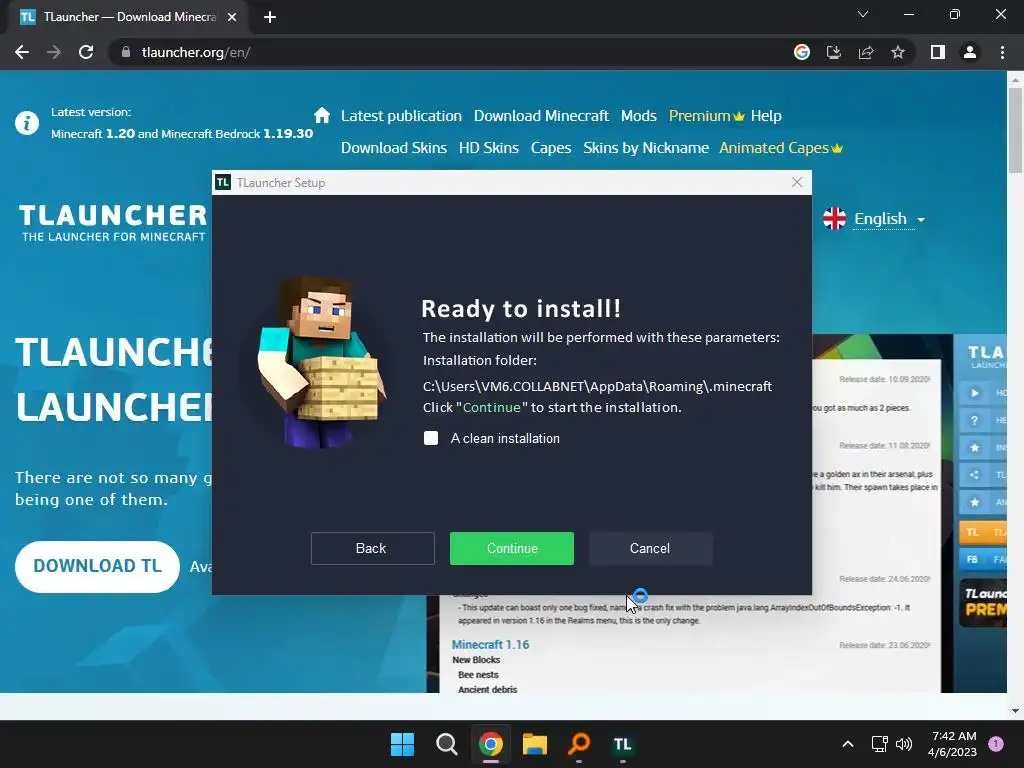Screen dimensions: 1024x768
Task: Go back in the browser
Action: (x=22, y=52)
